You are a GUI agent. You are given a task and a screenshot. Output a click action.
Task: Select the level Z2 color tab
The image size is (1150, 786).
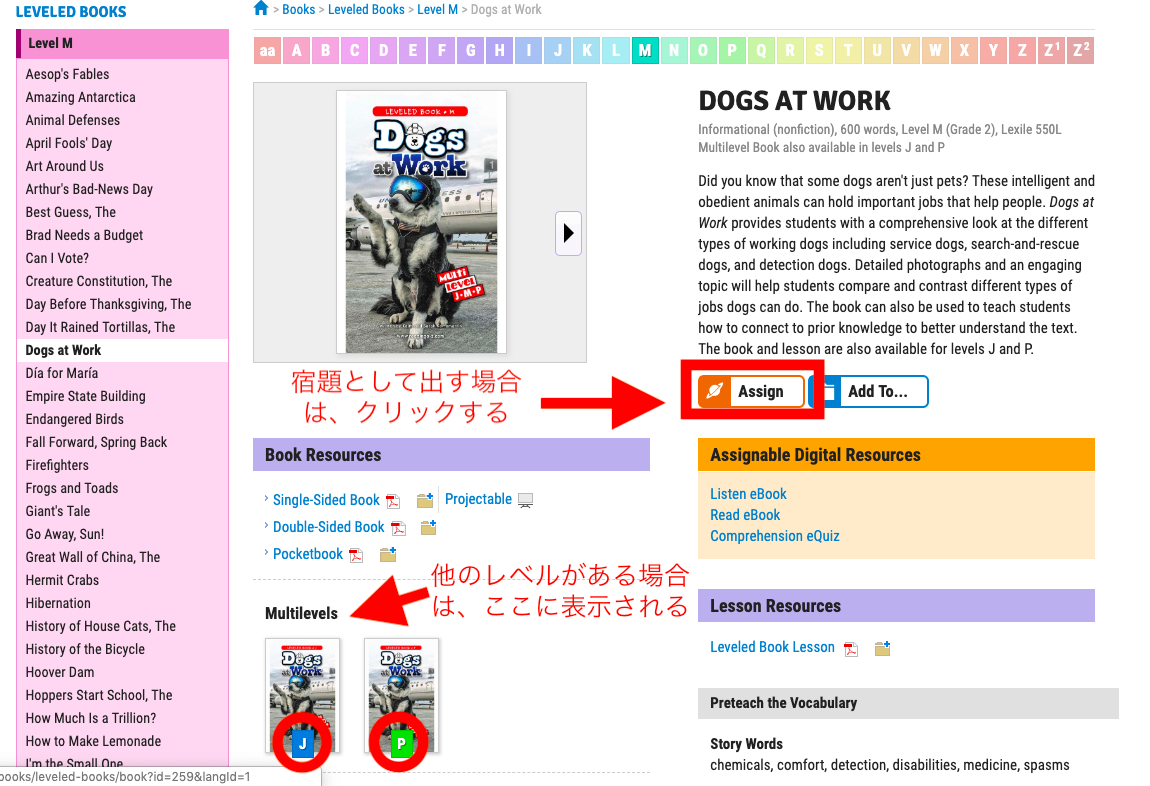click(1080, 51)
